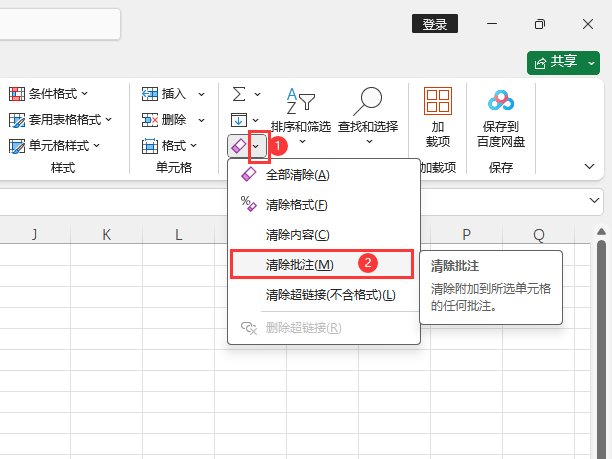Click the AutoSum sigma icon

(x=239, y=94)
